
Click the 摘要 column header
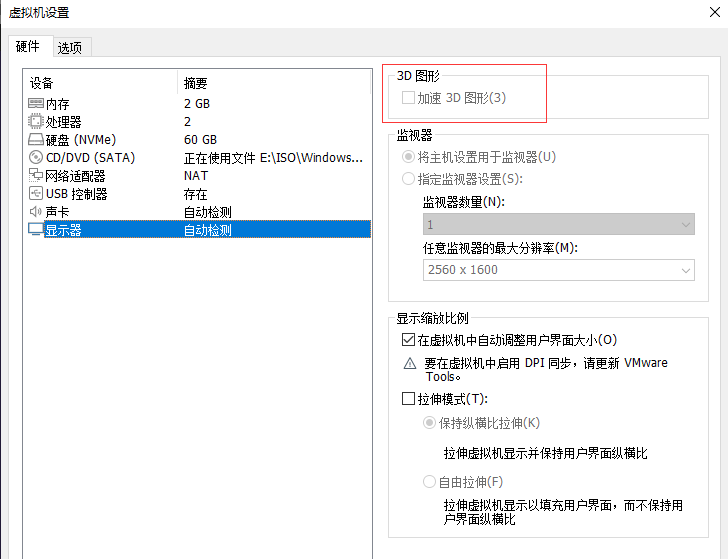coord(195,83)
